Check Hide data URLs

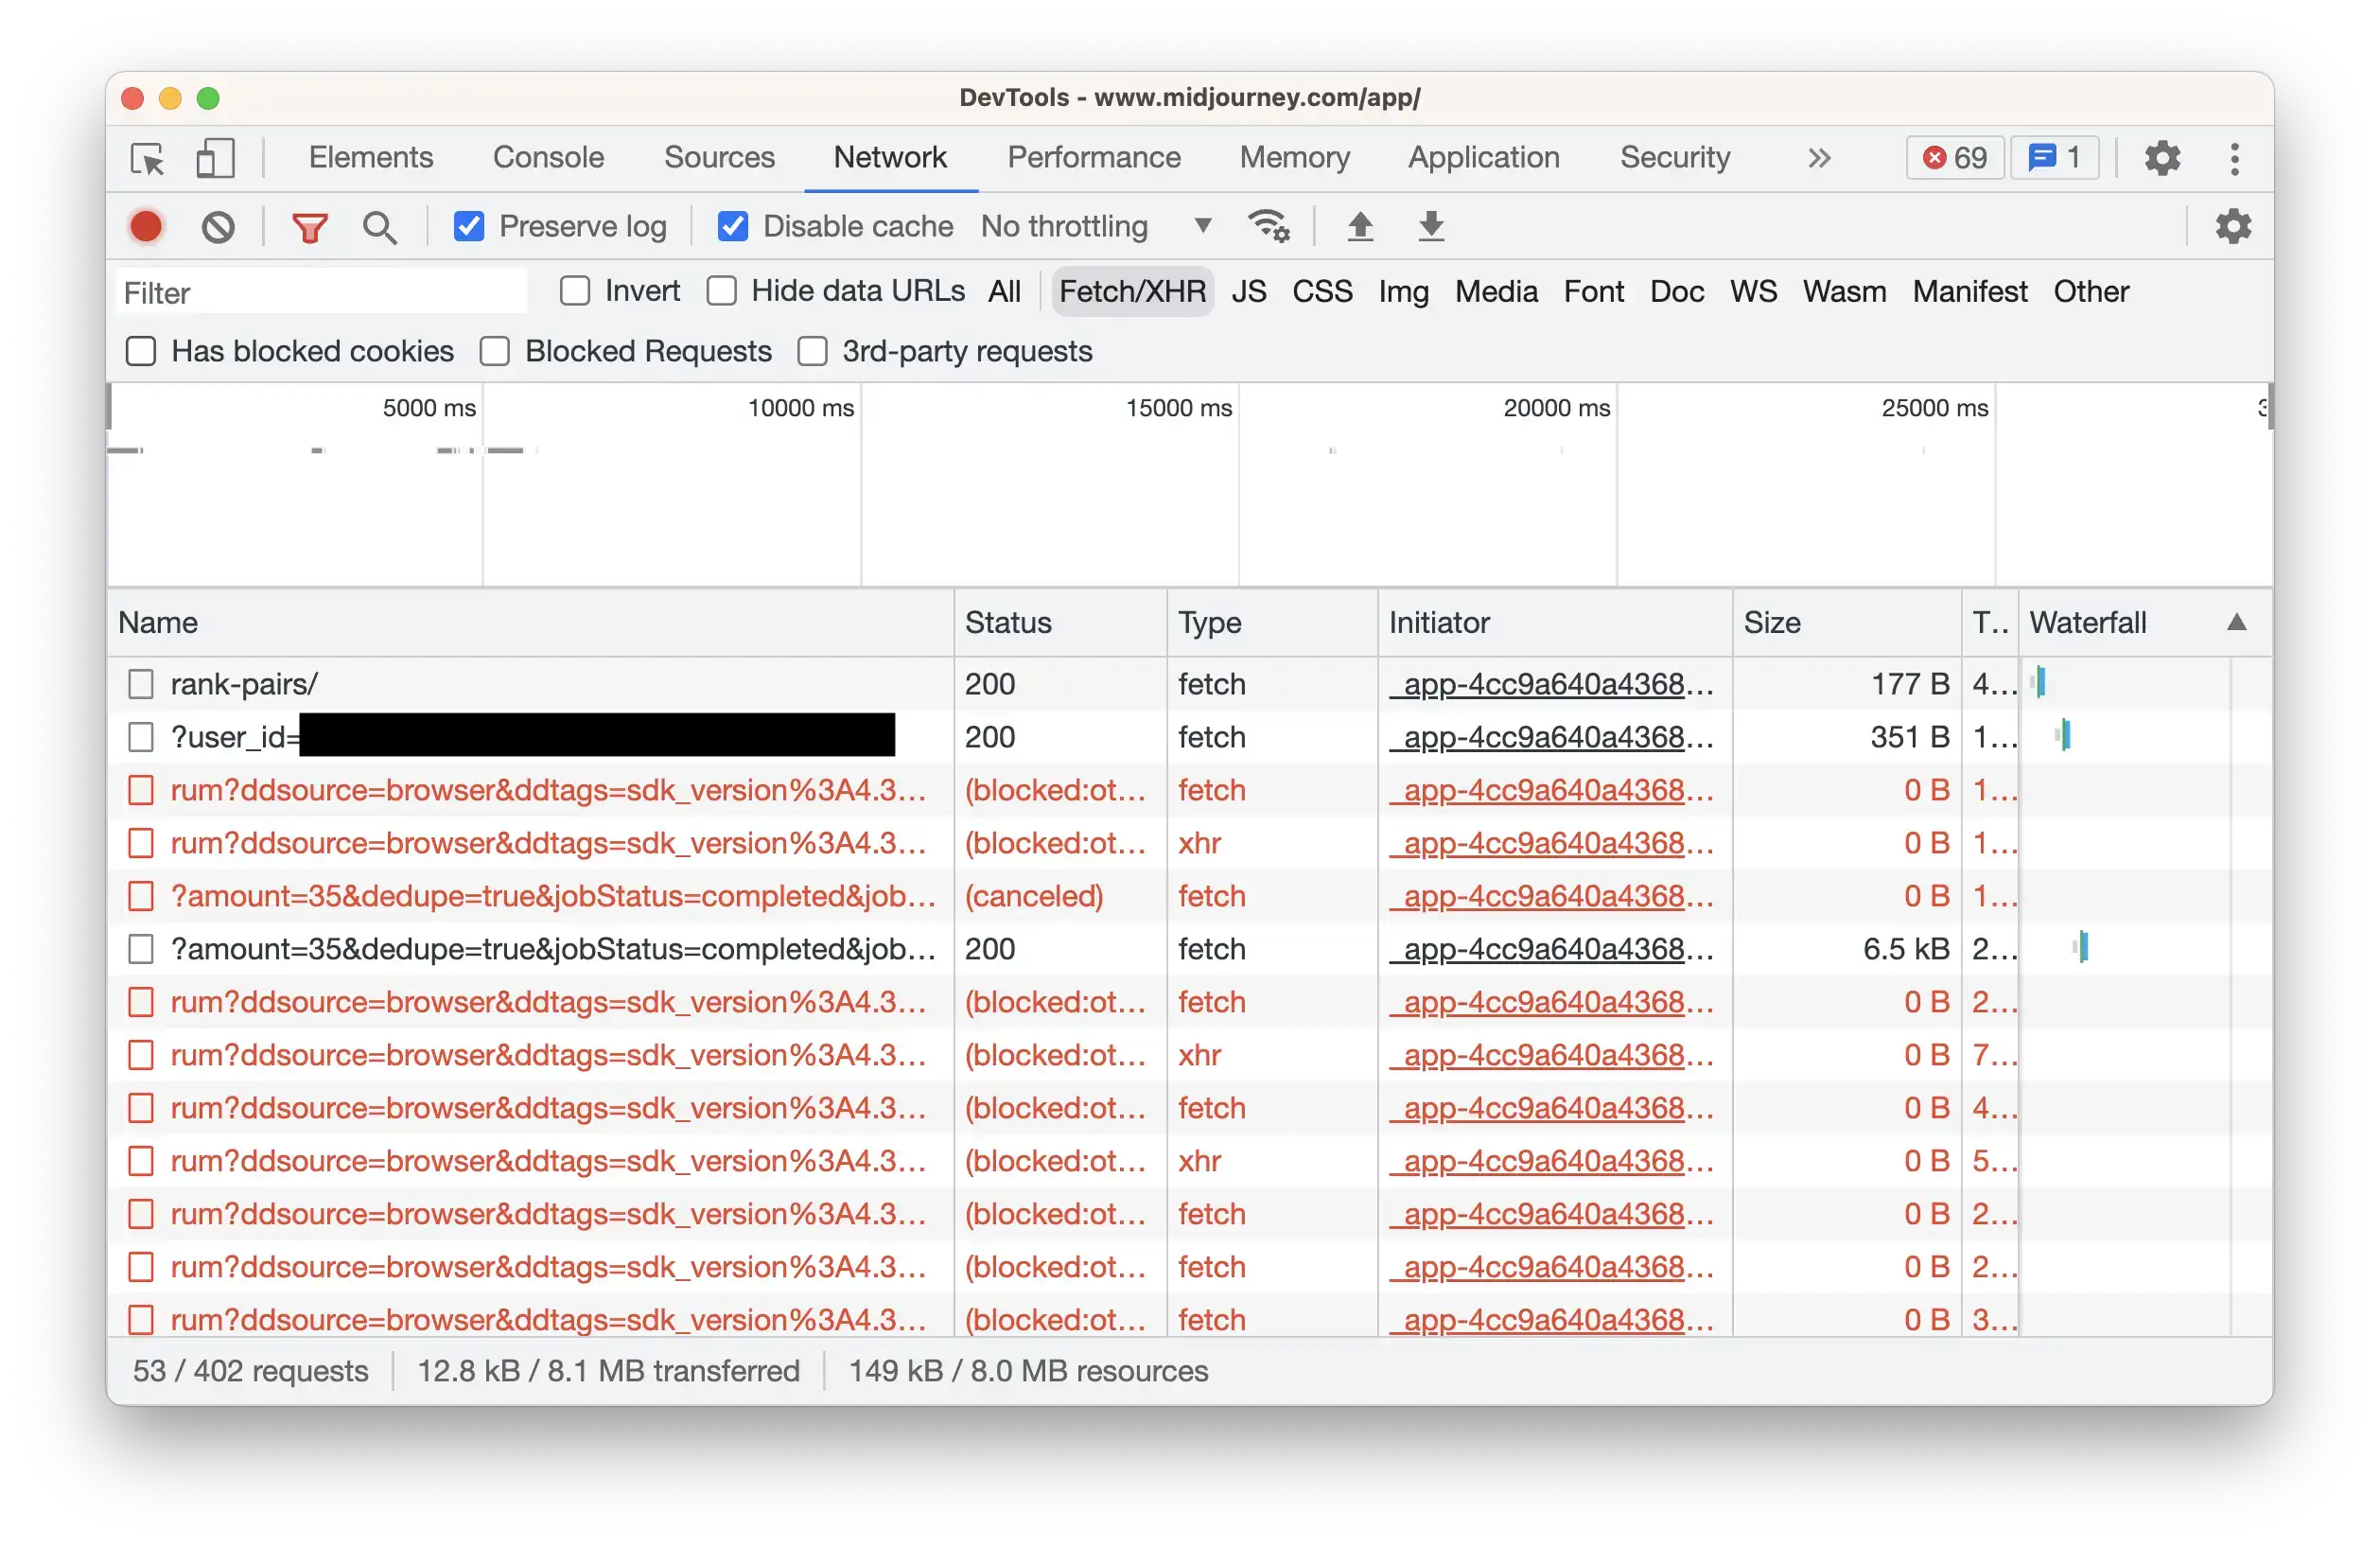tap(721, 290)
